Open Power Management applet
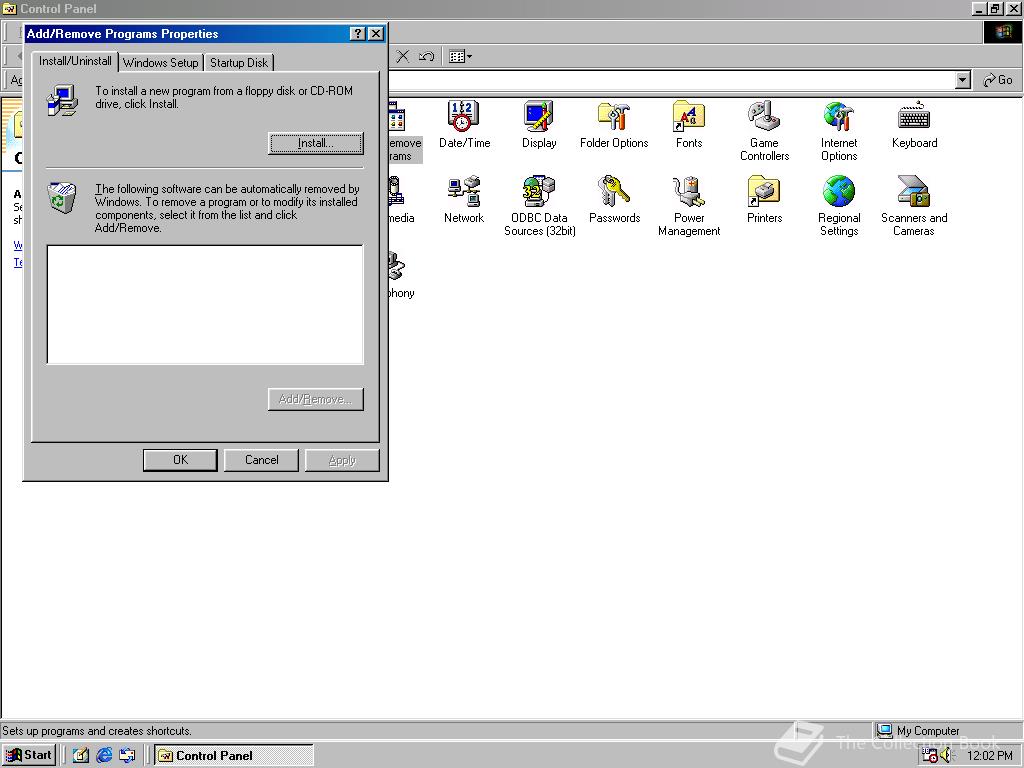The height and width of the screenshot is (768, 1024). tap(689, 192)
